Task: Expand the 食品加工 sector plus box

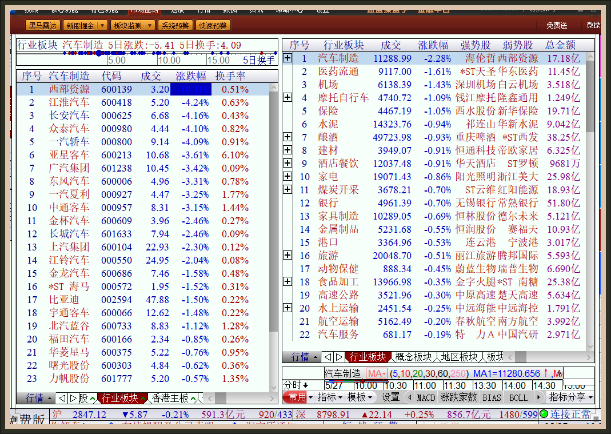Action: 288,281
